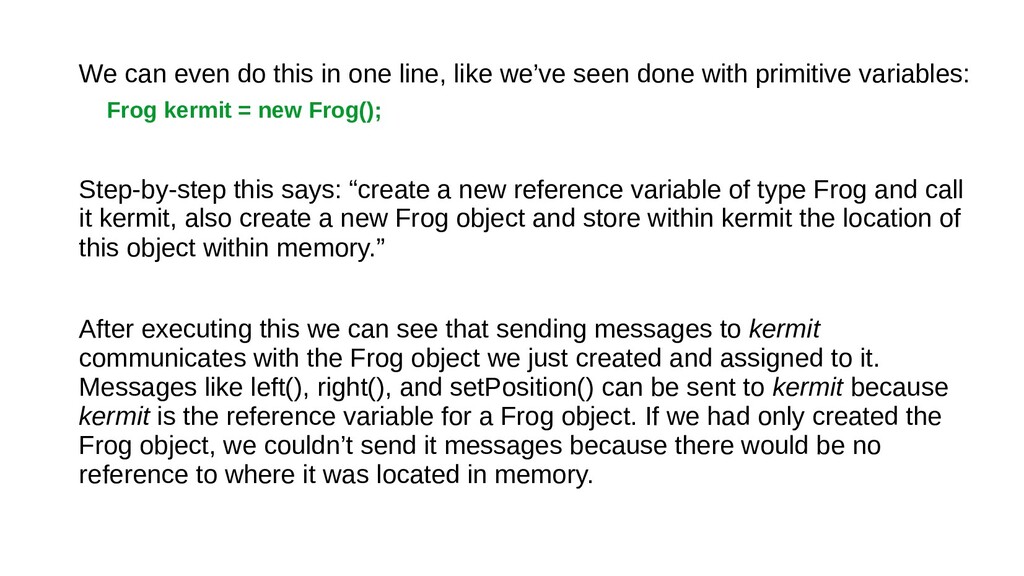Click the words "We can even" at the top
1024x576 pixels.
155,74
